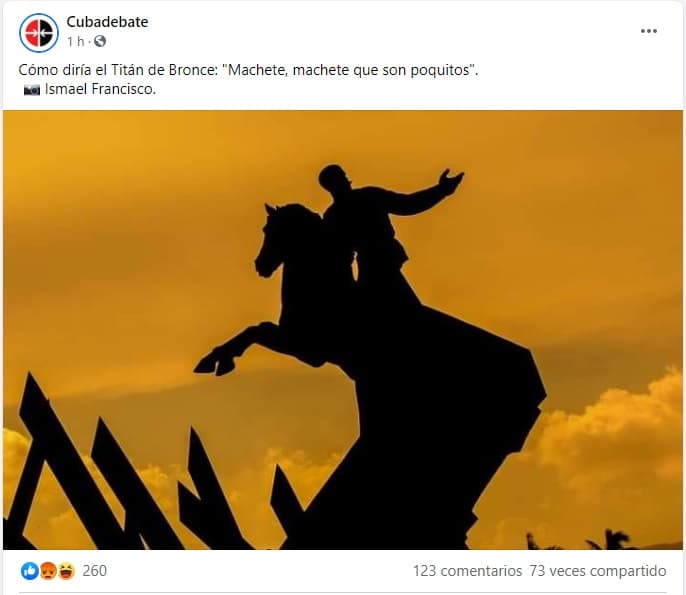Click the rider's outstretched hand in photo
This screenshot has width=686, height=595.
tap(451, 179)
